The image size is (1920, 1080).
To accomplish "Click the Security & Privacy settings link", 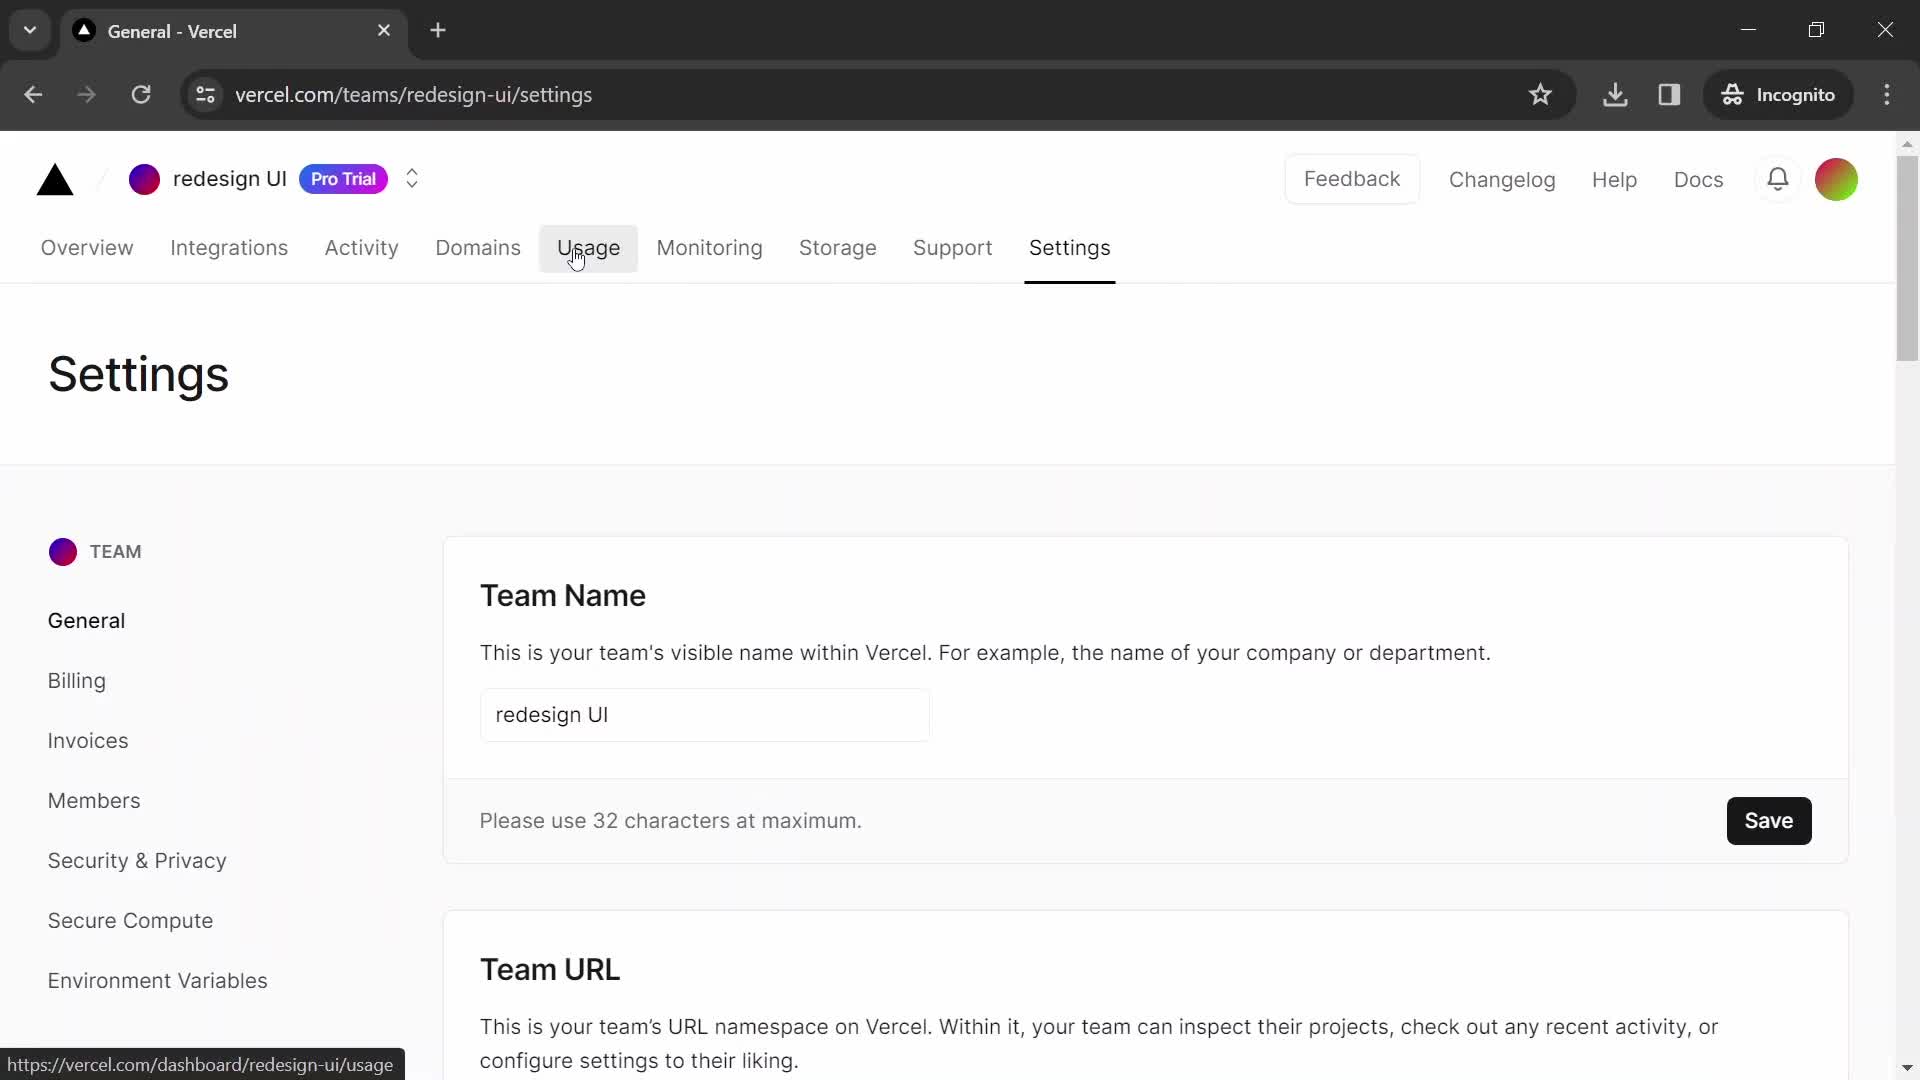I will (x=137, y=861).
